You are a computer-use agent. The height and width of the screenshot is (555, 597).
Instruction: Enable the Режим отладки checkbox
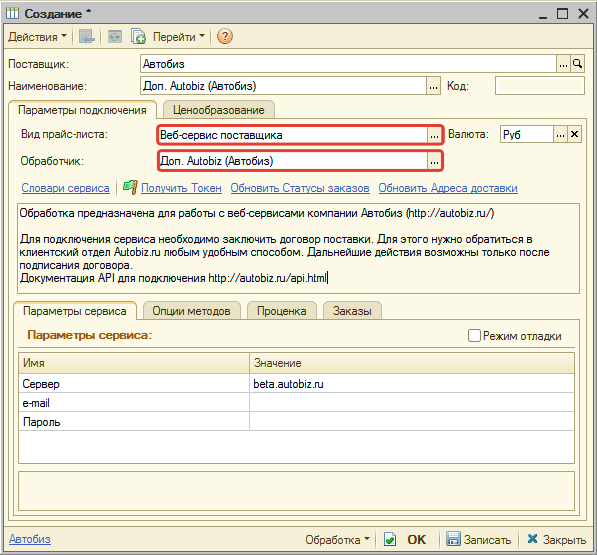(474, 336)
